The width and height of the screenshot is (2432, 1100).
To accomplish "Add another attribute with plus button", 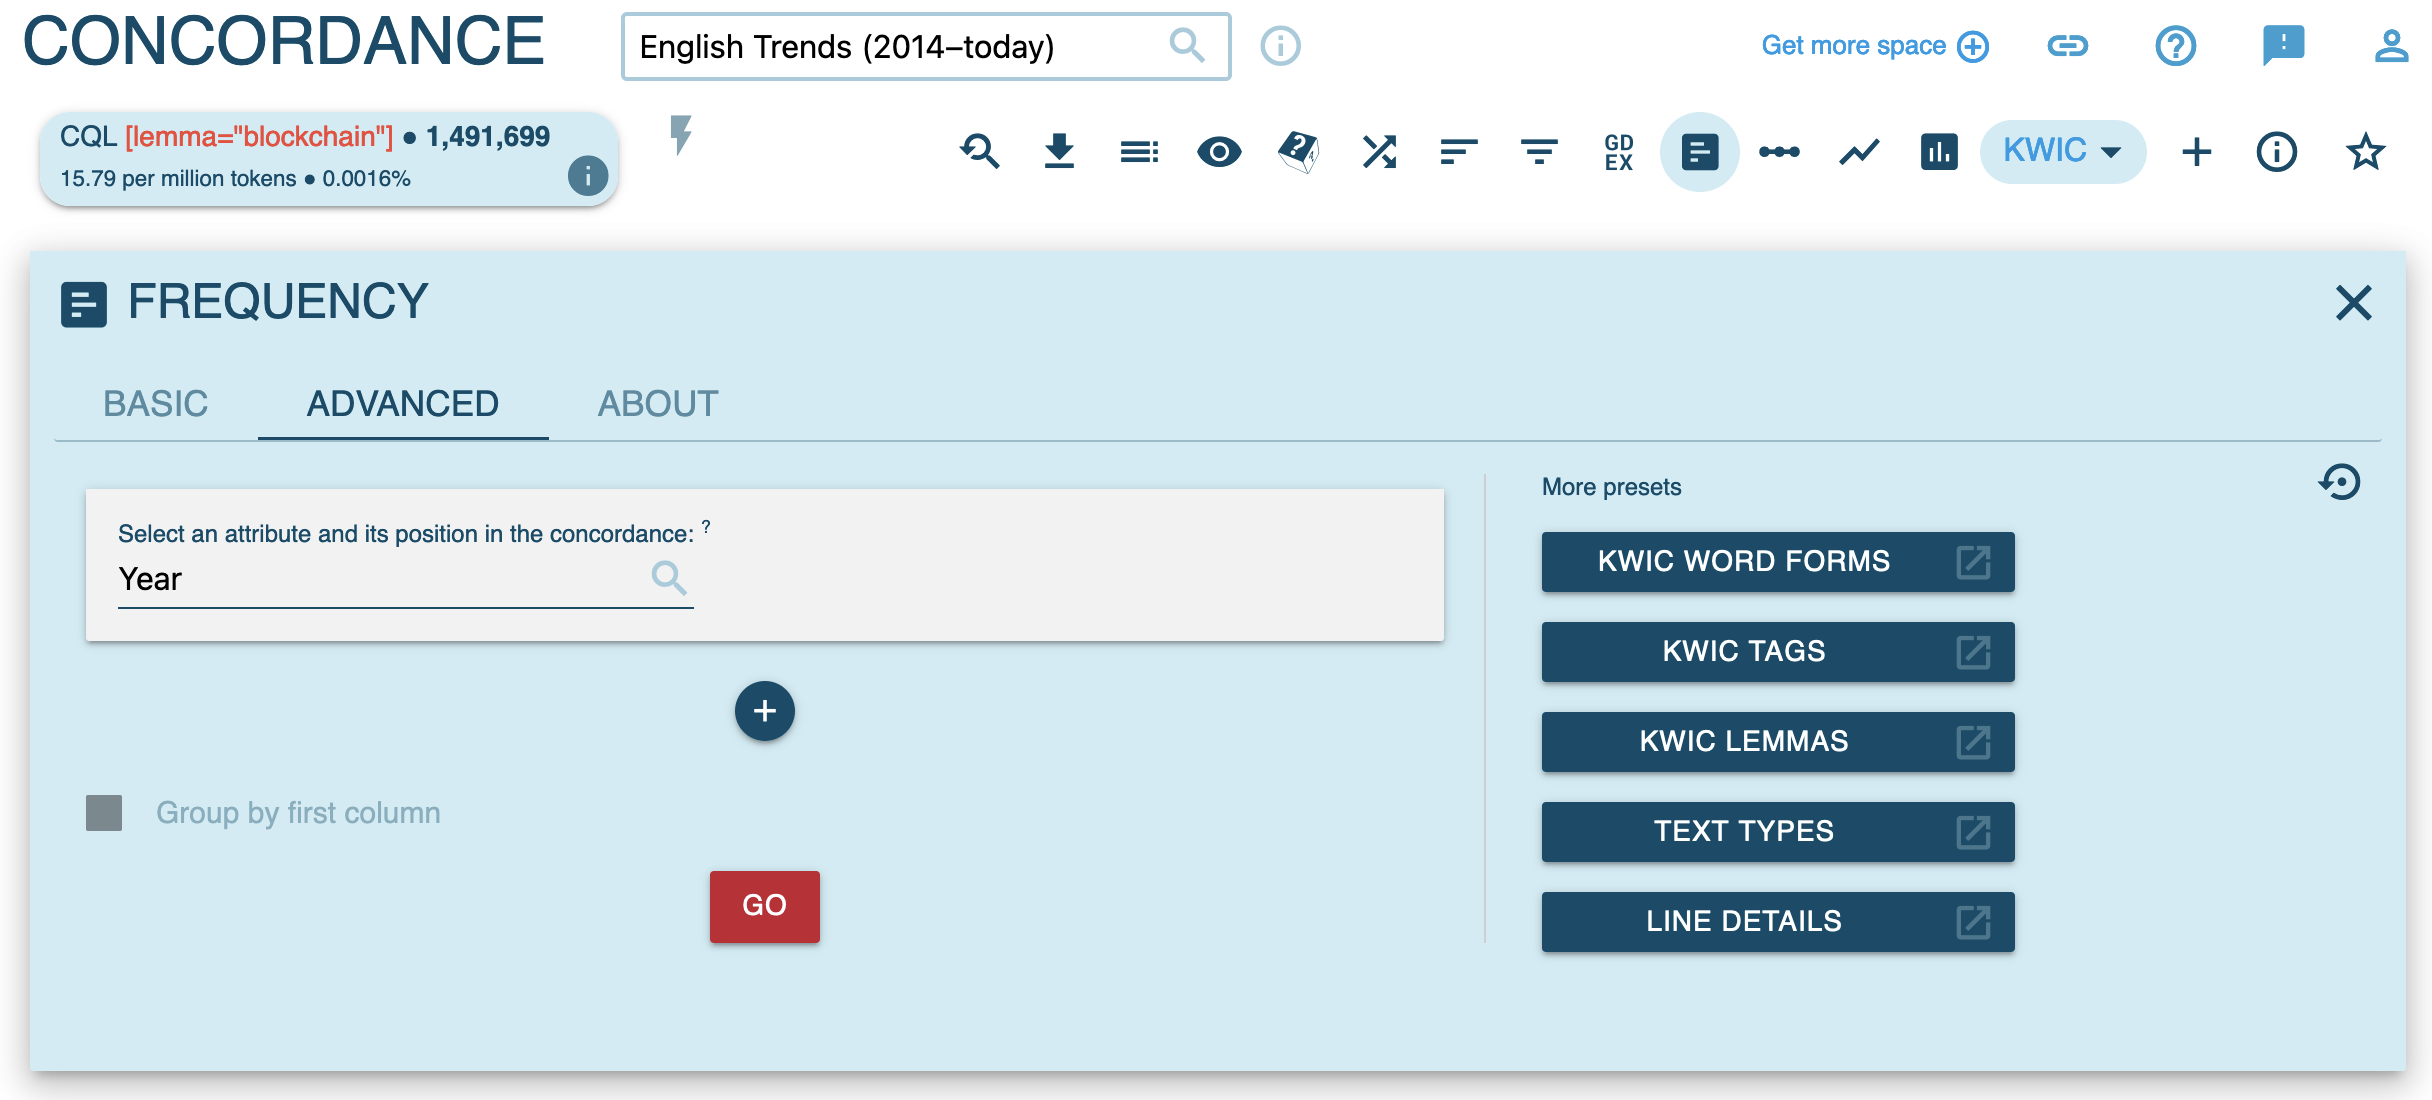I will tap(764, 711).
